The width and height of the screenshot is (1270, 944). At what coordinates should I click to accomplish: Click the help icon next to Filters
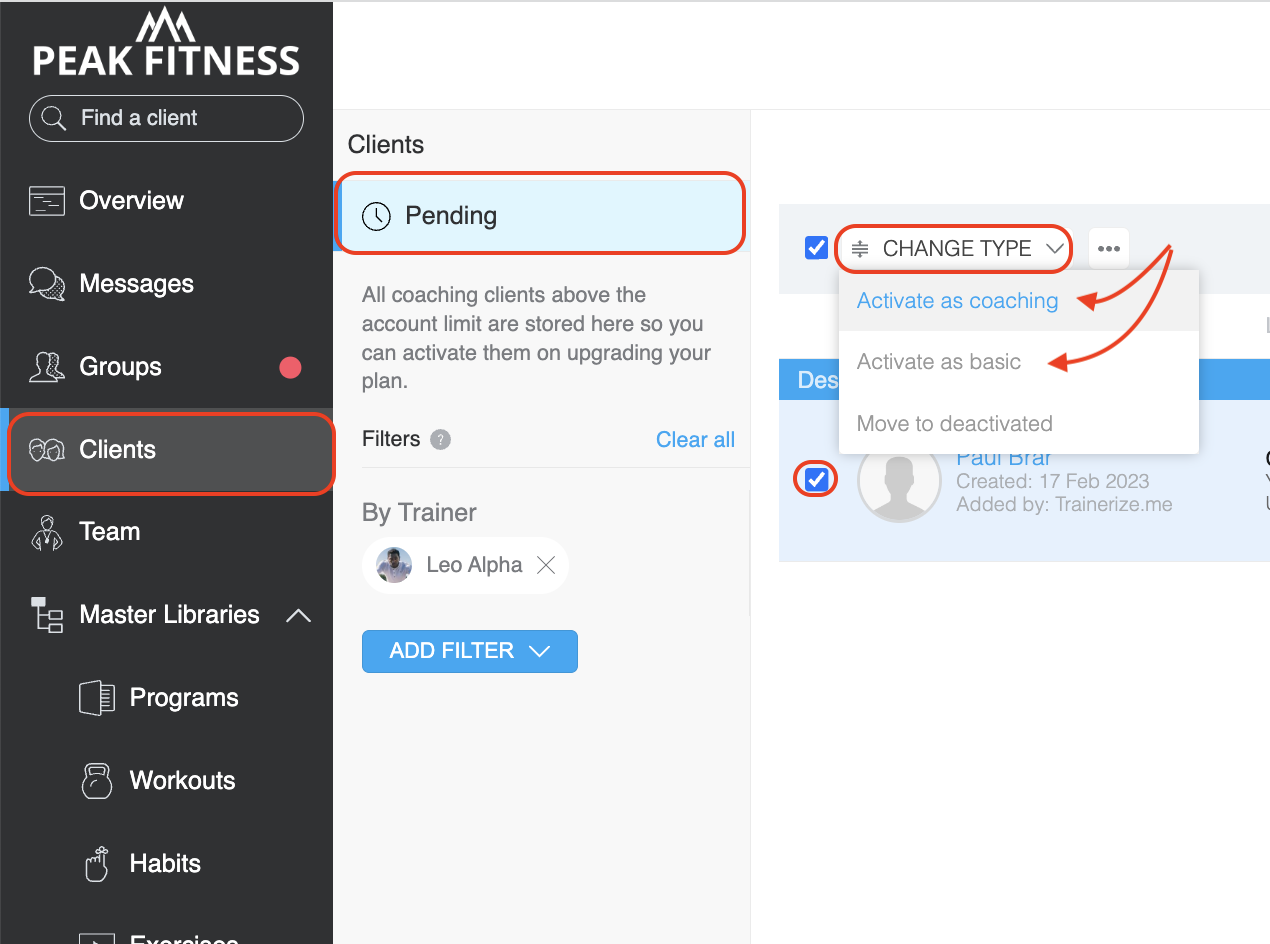tap(440, 439)
